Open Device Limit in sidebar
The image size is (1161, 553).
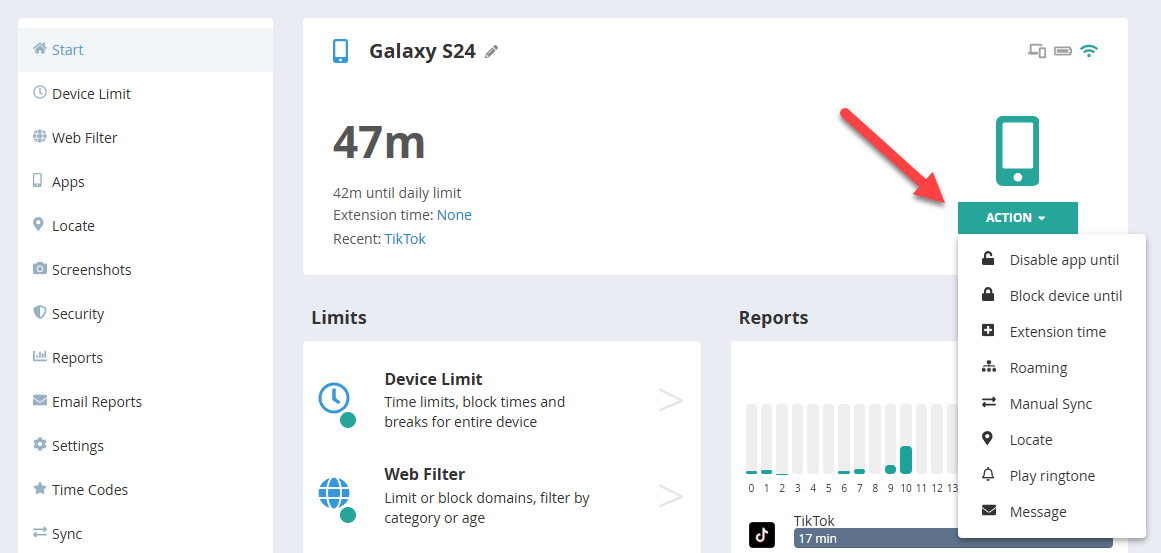point(145,94)
